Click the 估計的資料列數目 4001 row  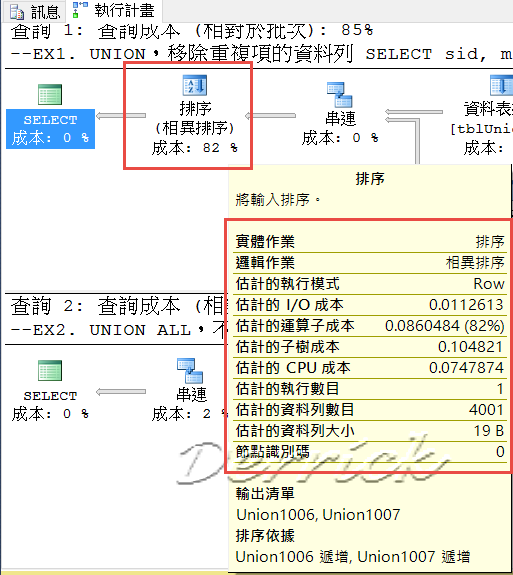click(370, 410)
